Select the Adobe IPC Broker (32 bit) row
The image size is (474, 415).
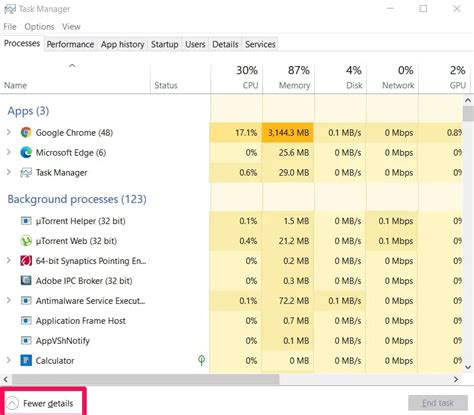84,281
